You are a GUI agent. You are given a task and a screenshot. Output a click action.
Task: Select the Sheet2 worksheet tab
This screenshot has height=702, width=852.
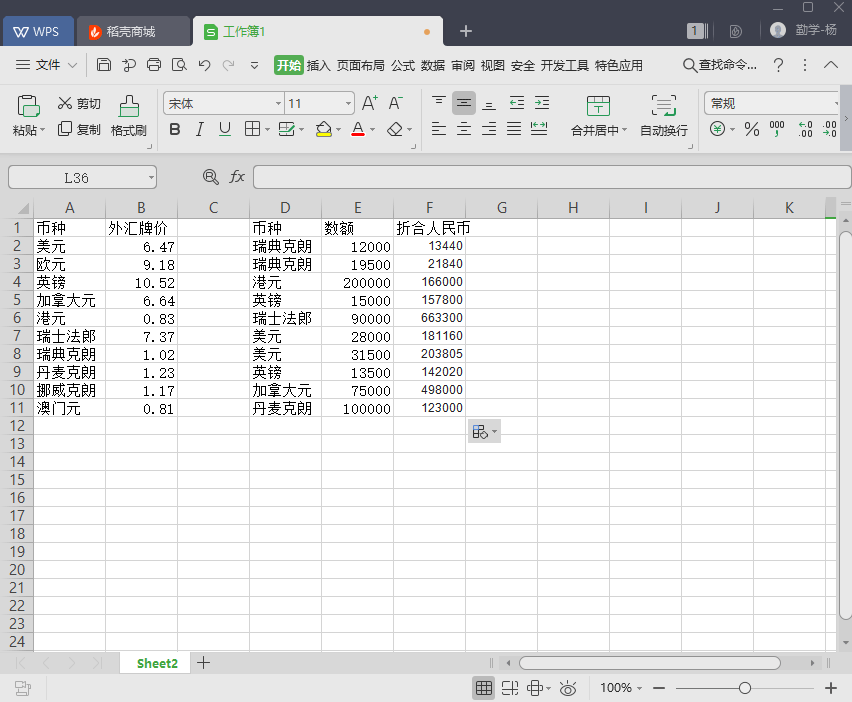pyautogui.click(x=157, y=663)
